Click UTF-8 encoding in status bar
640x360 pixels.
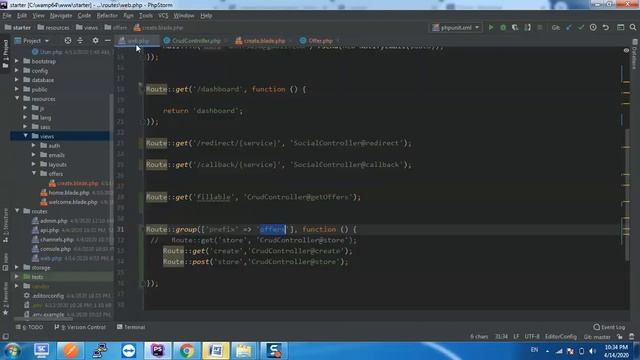532,337
